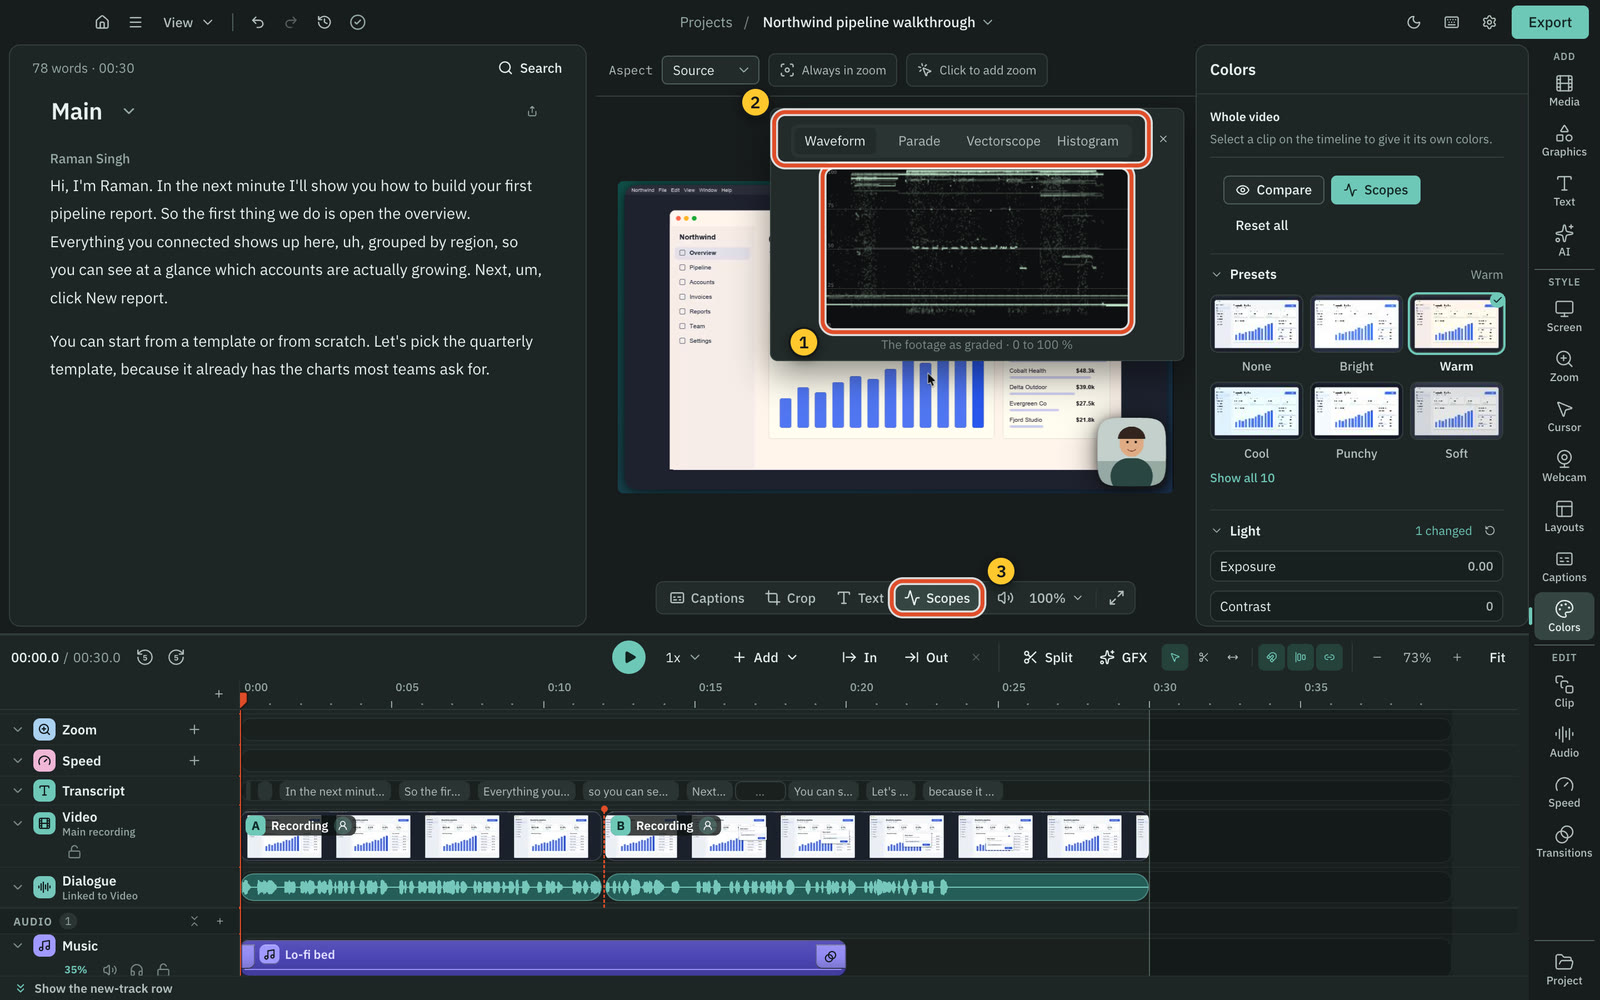This screenshot has width=1600, height=1000.
Task: Toggle the Scopes button in Colors panel
Action: pos(1375,190)
